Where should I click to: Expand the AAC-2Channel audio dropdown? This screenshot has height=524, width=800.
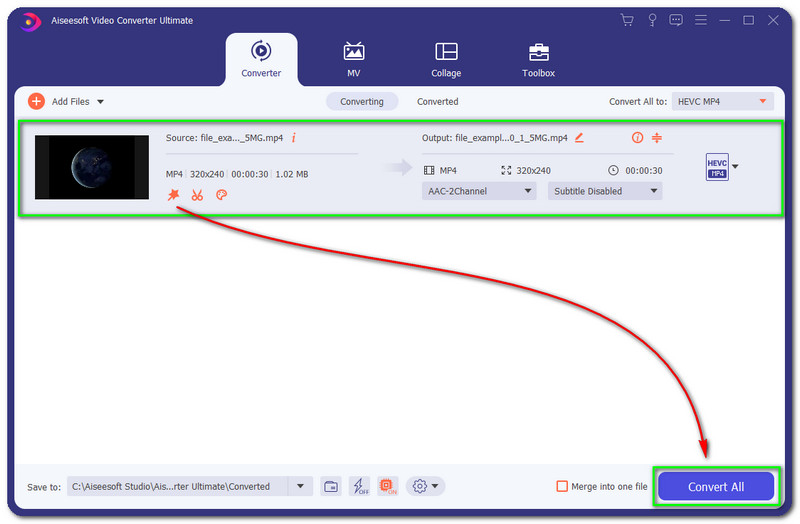pyautogui.click(x=479, y=191)
